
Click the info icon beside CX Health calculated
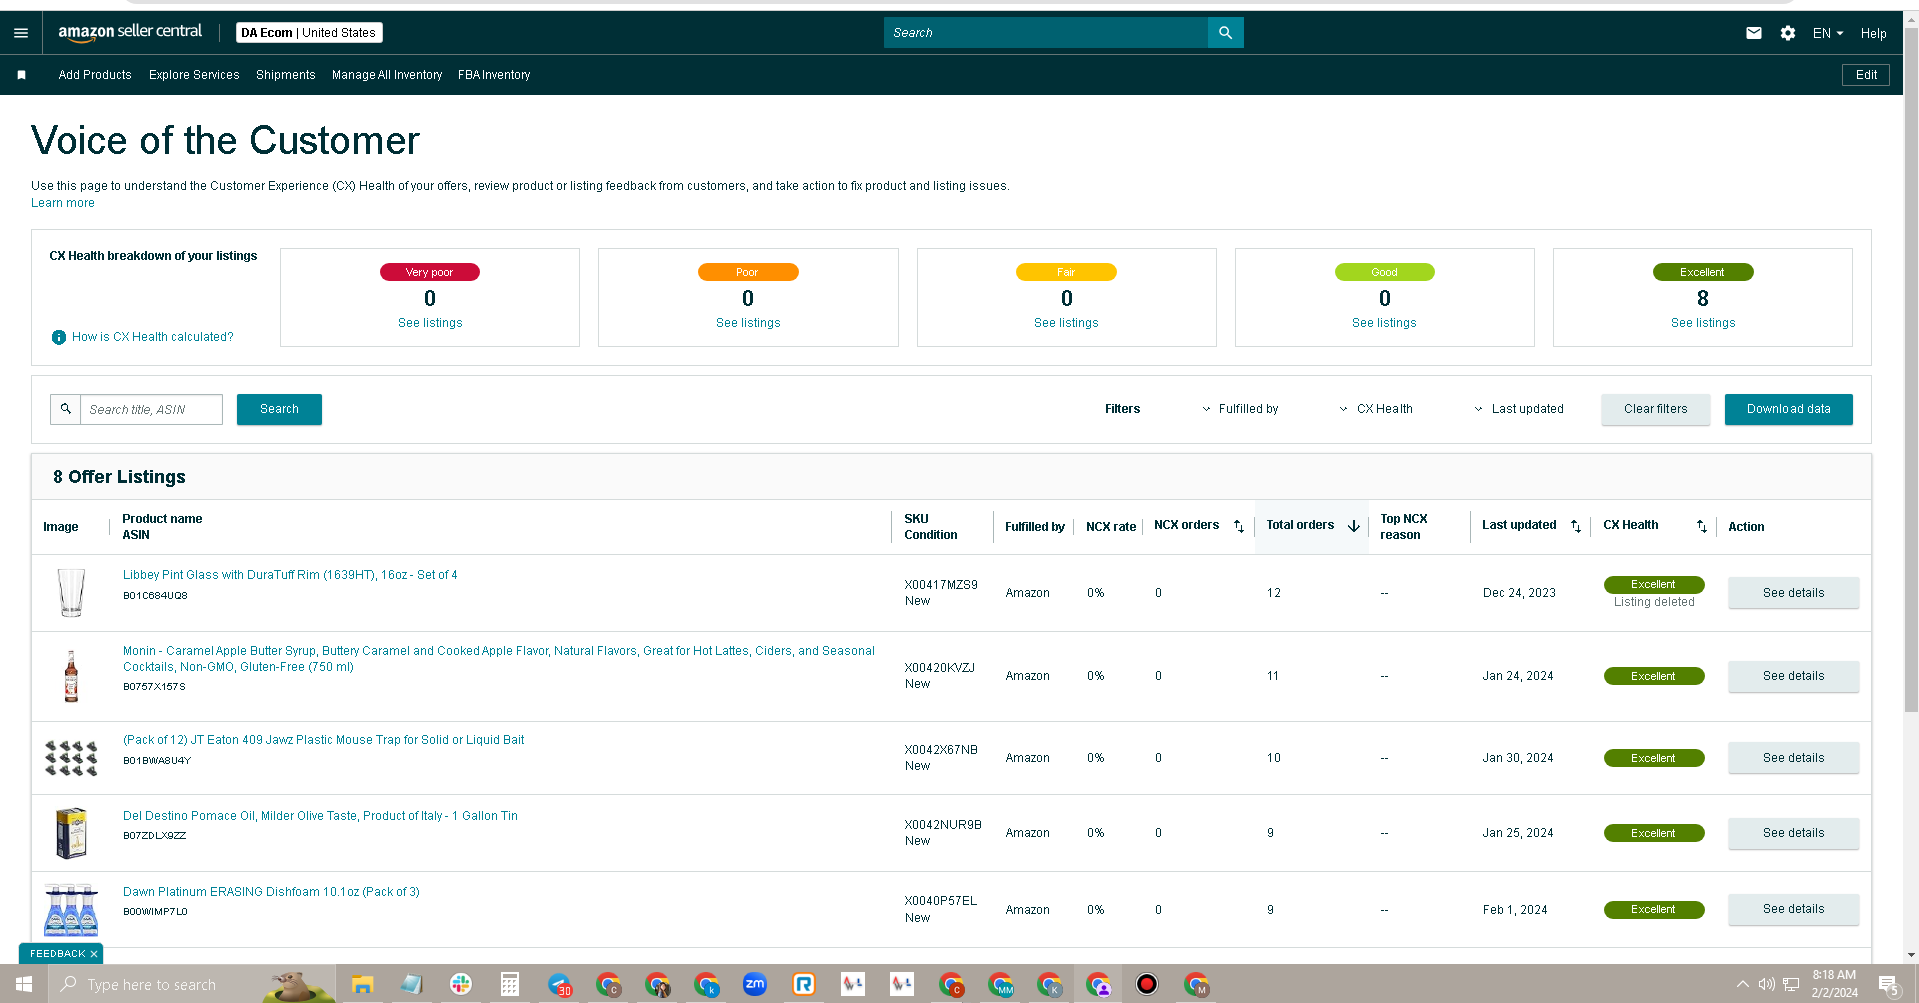[59, 337]
